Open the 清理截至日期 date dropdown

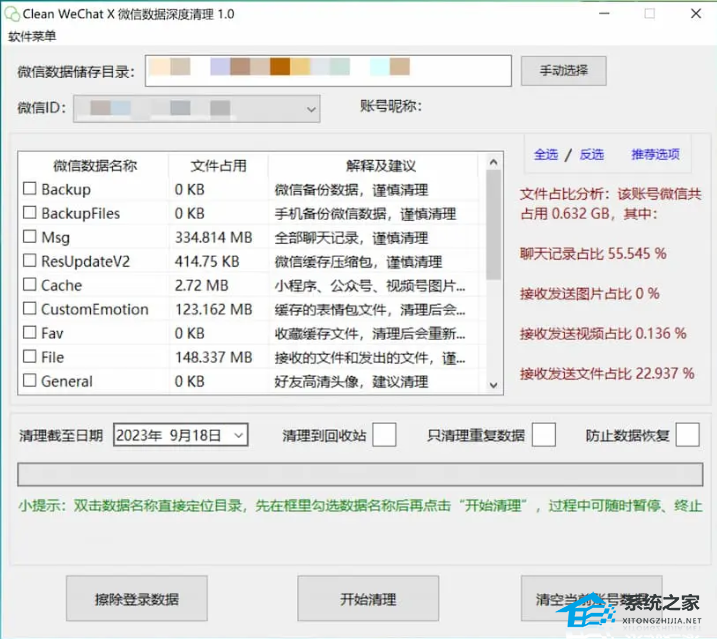point(238,435)
